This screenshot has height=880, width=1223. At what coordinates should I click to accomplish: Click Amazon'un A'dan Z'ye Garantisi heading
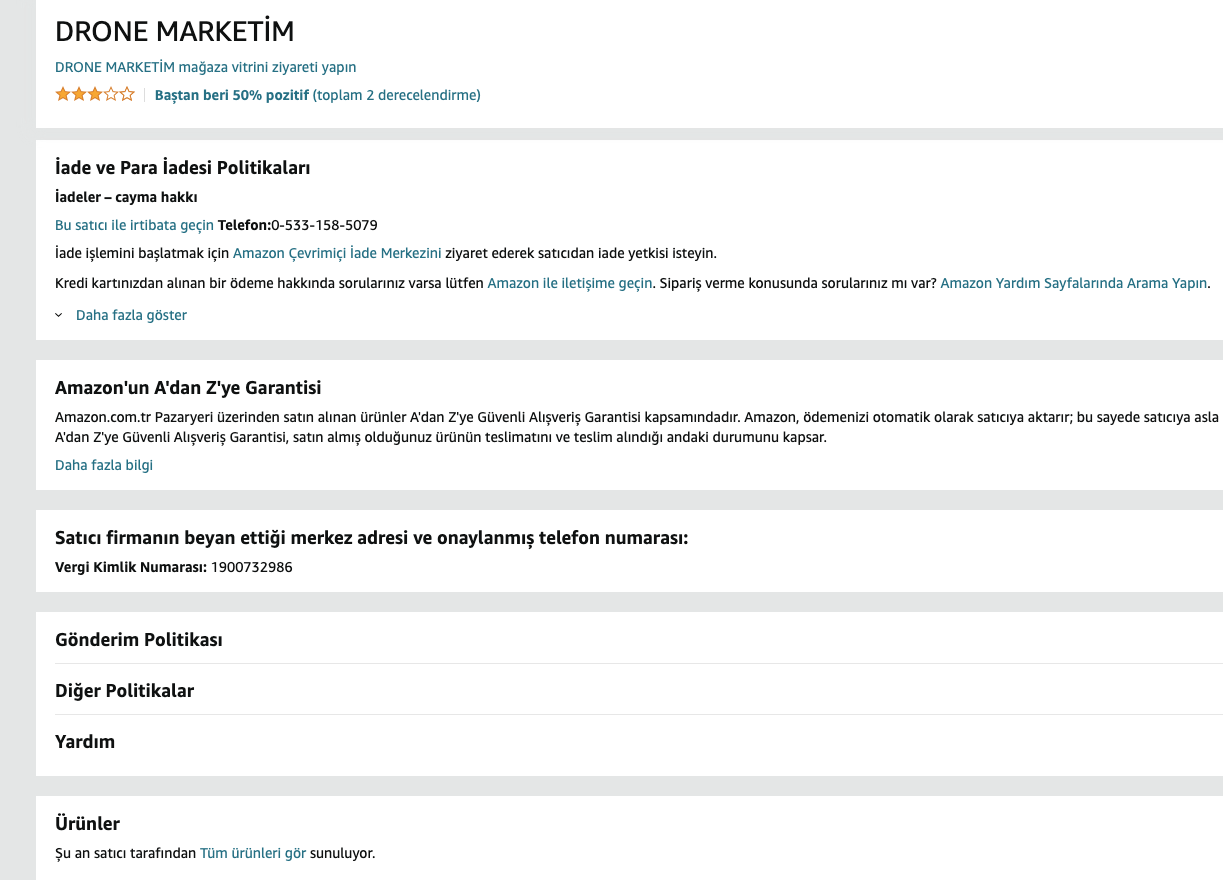[188, 388]
